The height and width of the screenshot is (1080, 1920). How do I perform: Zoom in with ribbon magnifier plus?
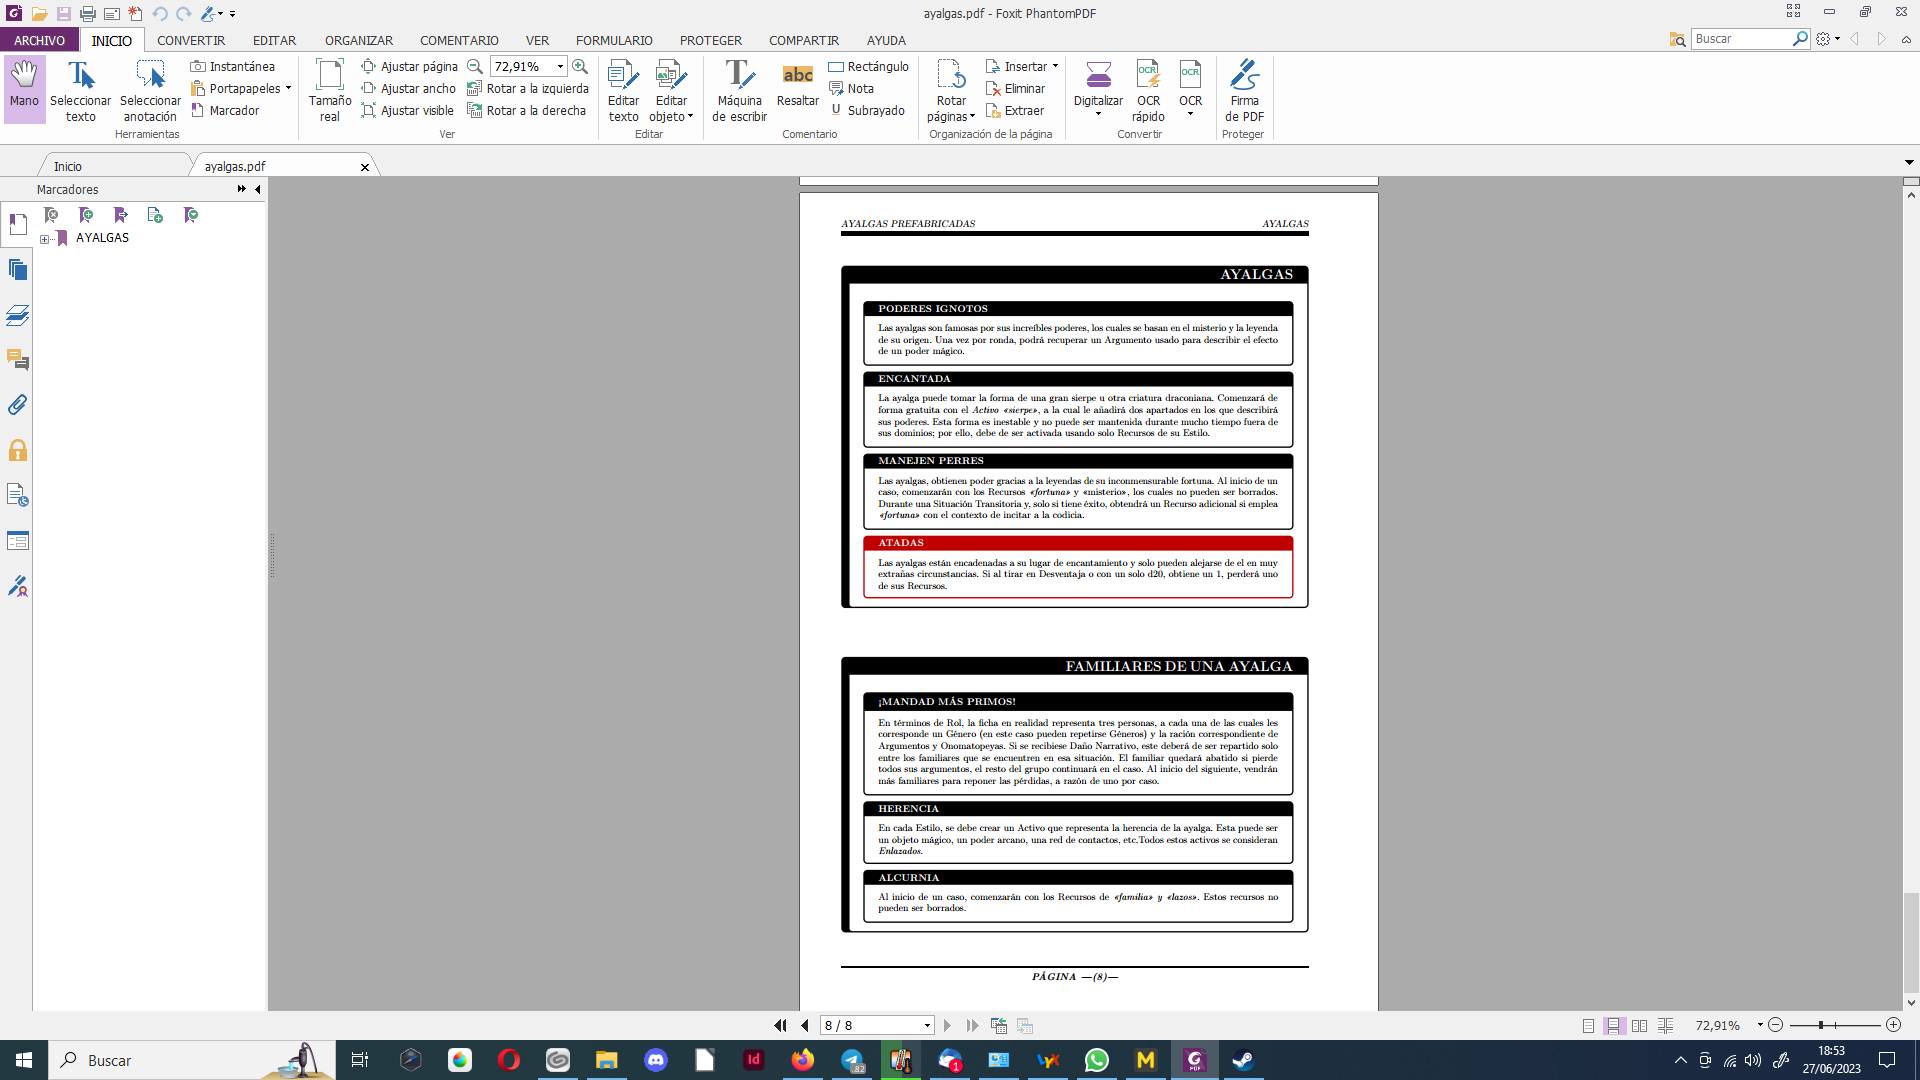tap(580, 66)
